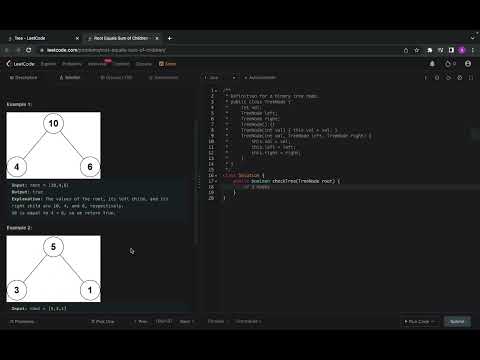
Task: Open the Contribute dropdown
Action: click(x=248, y=321)
